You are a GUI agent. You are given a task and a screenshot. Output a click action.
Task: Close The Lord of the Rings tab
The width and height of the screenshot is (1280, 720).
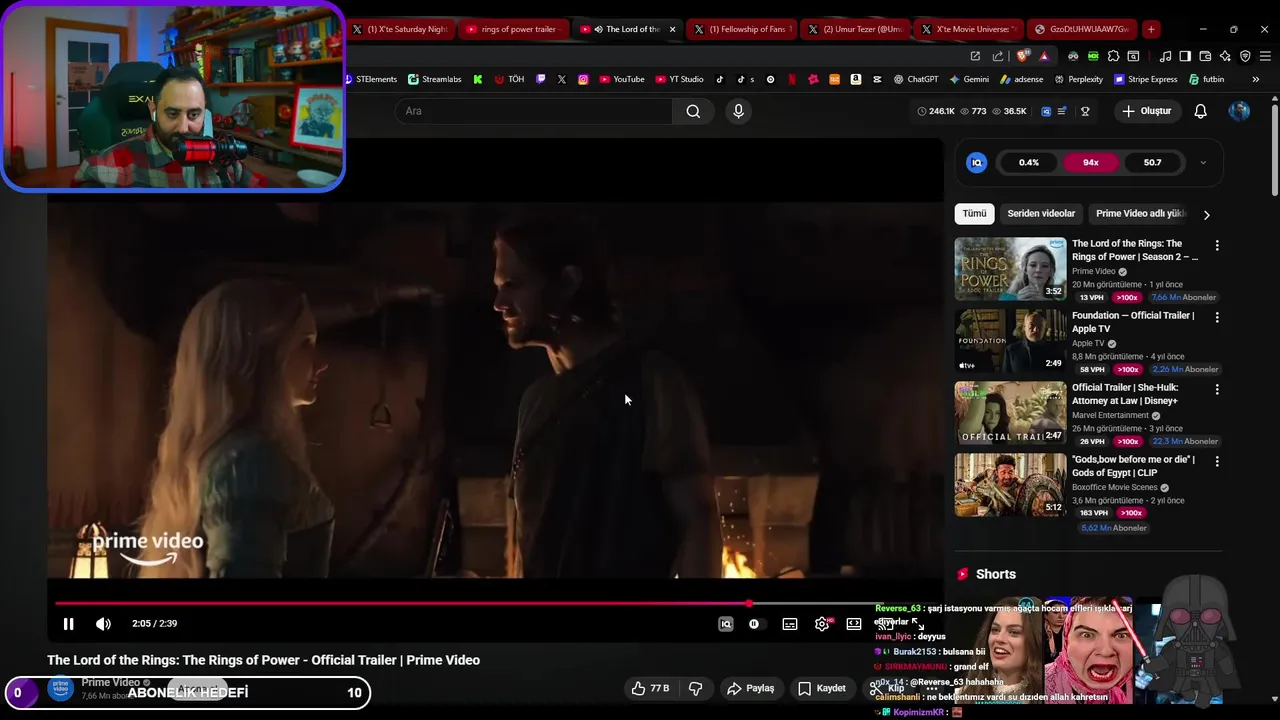(672, 29)
